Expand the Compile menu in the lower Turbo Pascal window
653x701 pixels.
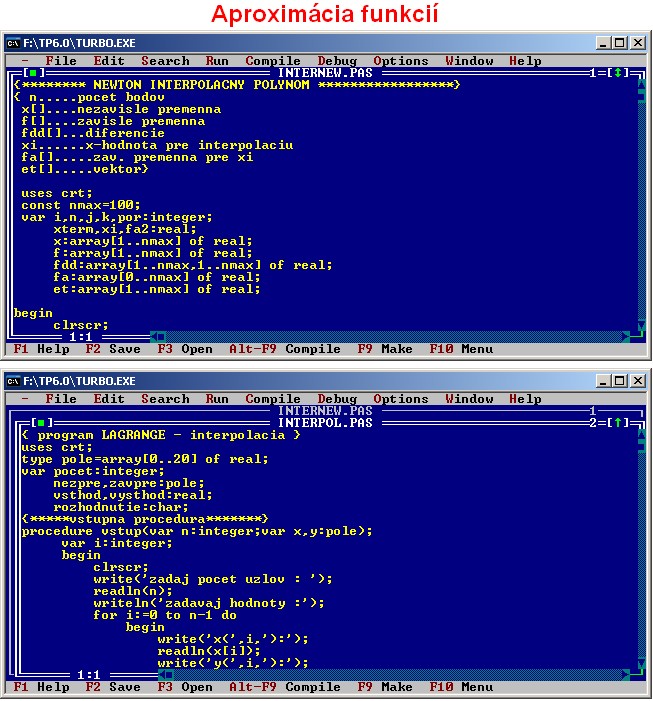[x=272, y=399]
